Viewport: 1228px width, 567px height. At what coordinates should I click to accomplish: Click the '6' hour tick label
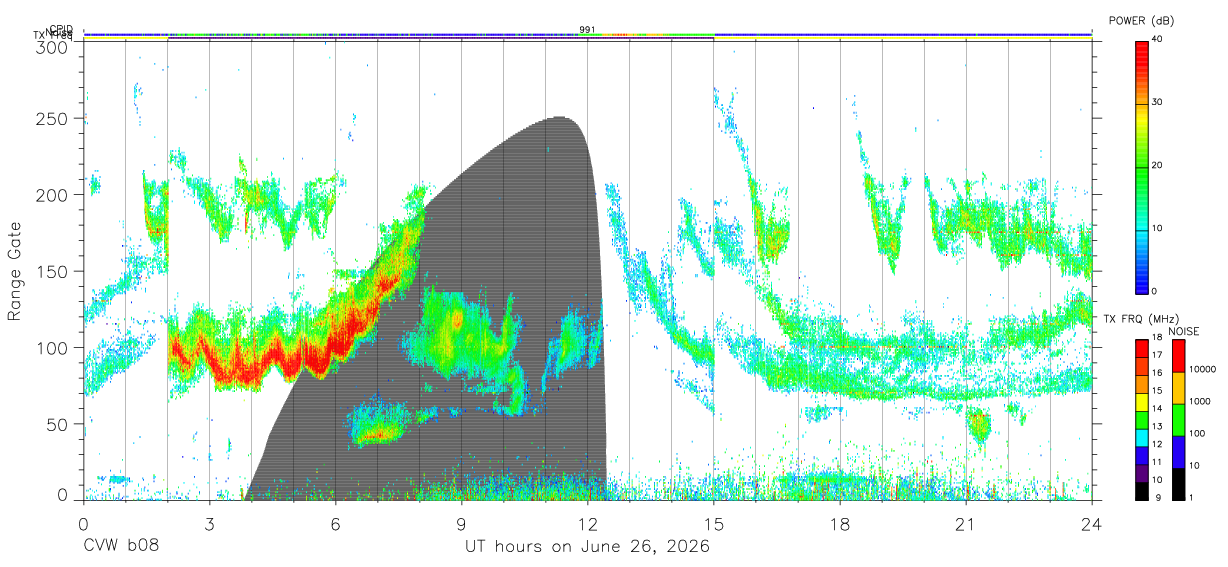click(335, 524)
